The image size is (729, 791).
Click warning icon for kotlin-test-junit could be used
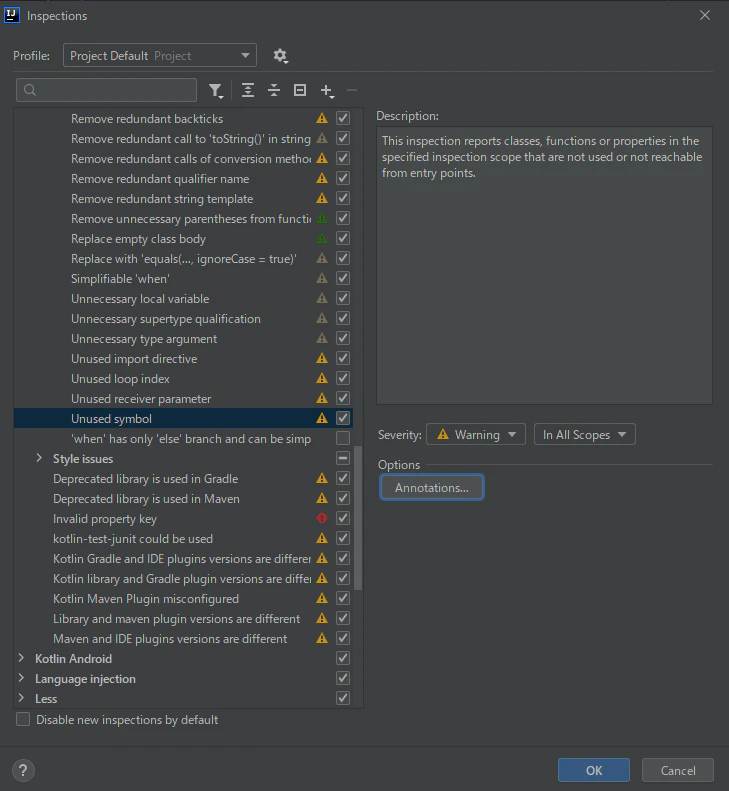(x=322, y=538)
